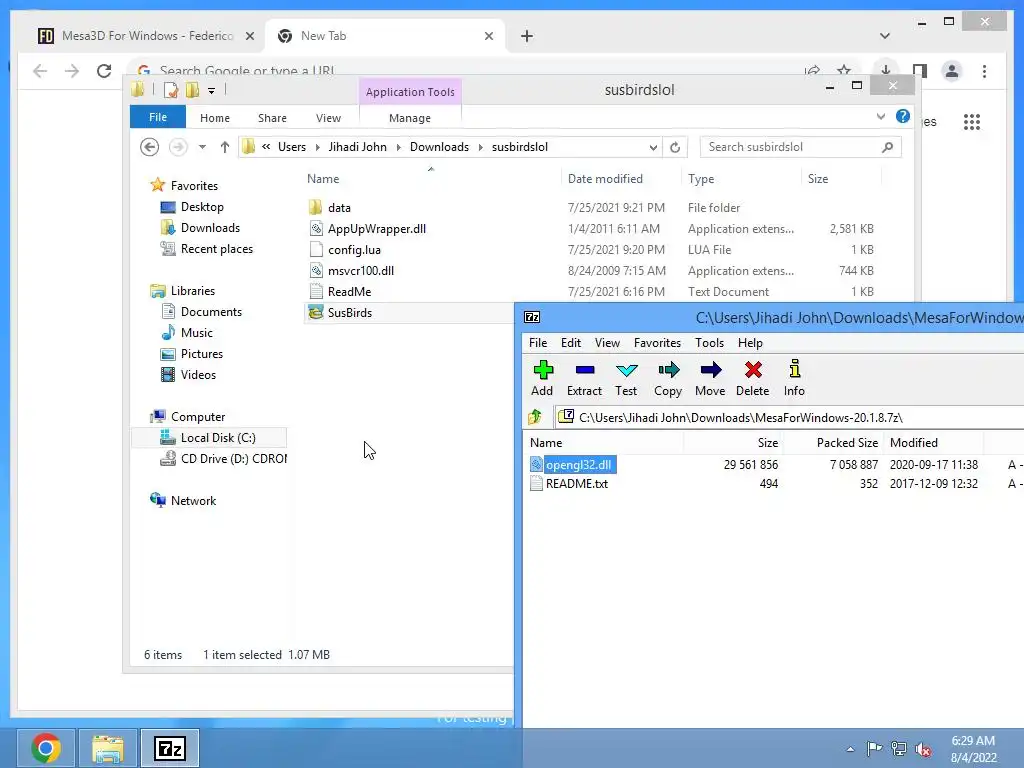Viewport: 1024px width, 768px height.
Task: Expand the address bar history dropdown
Action: coord(653,148)
